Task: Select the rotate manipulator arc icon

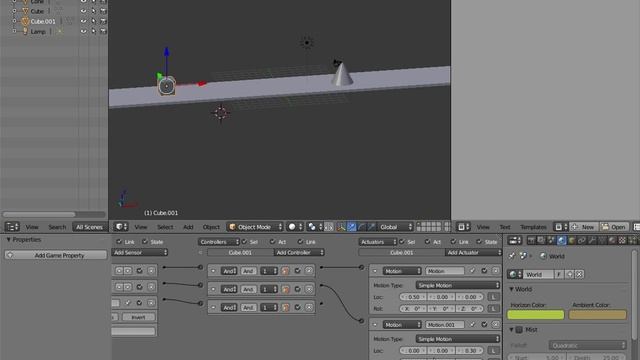Action: tap(361, 227)
